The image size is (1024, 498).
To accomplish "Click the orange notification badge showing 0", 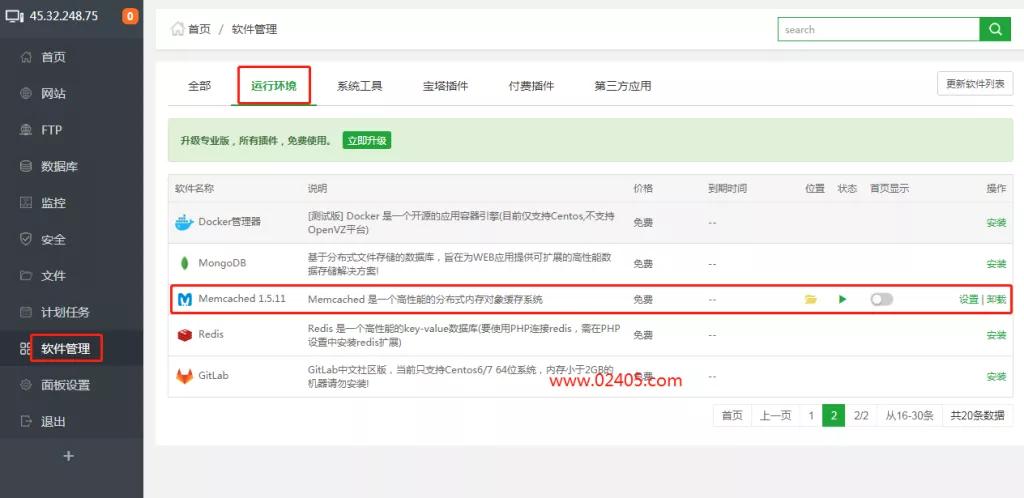I will 130,16.
